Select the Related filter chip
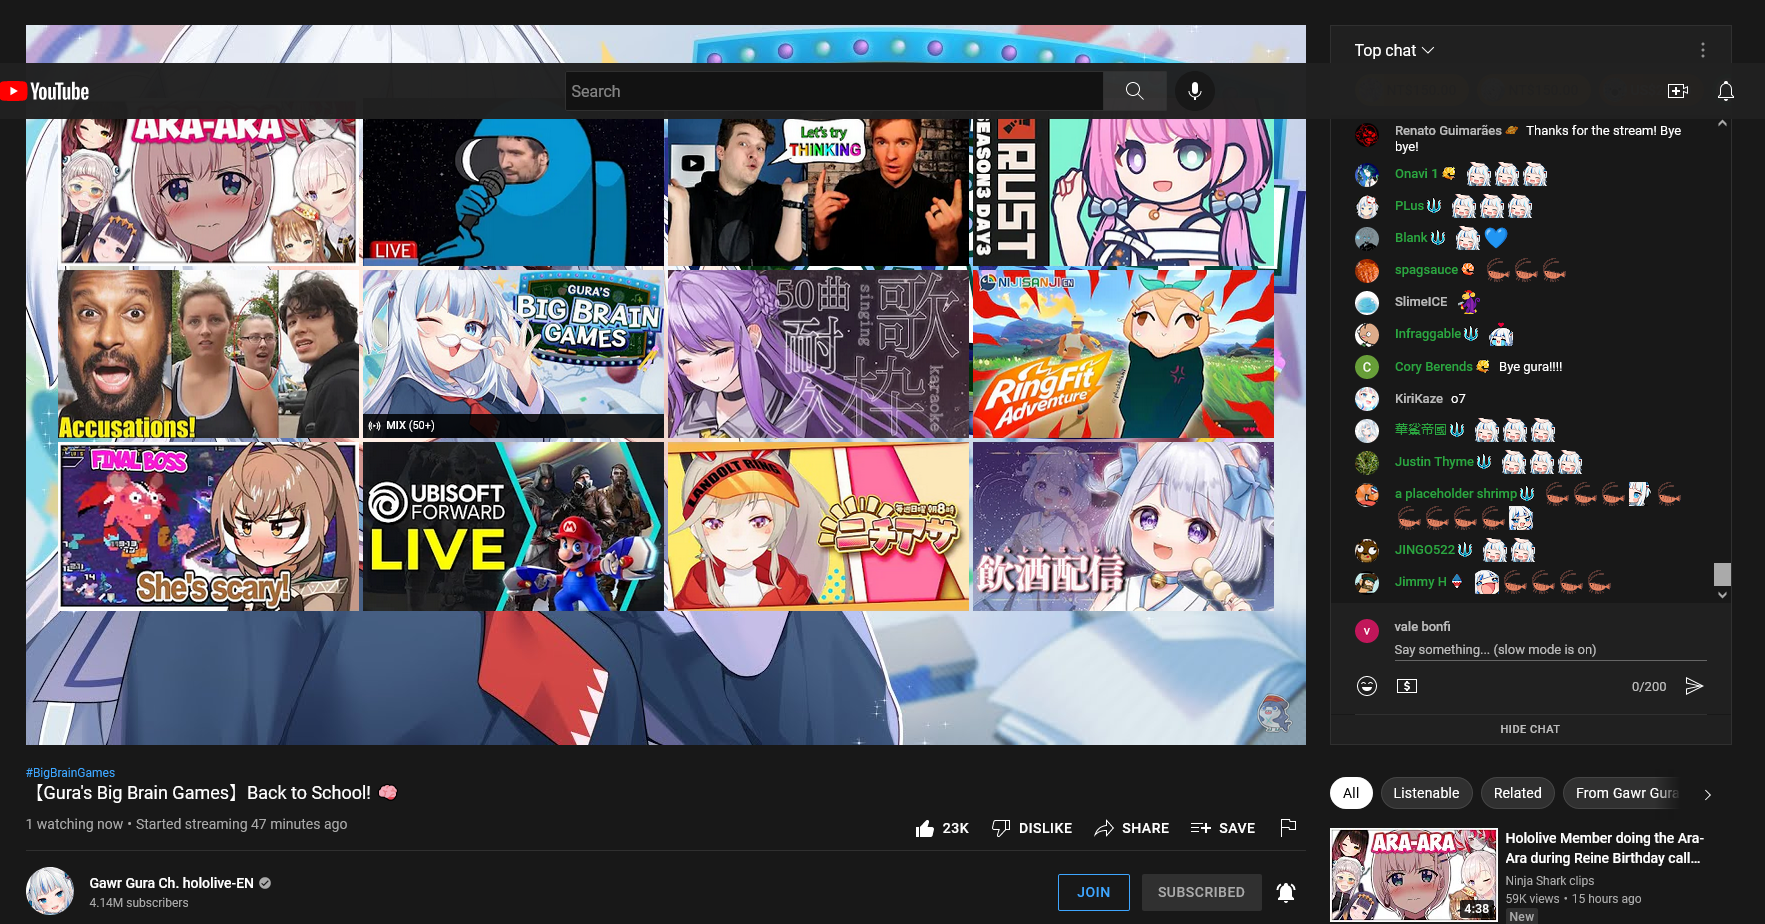 point(1517,793)
